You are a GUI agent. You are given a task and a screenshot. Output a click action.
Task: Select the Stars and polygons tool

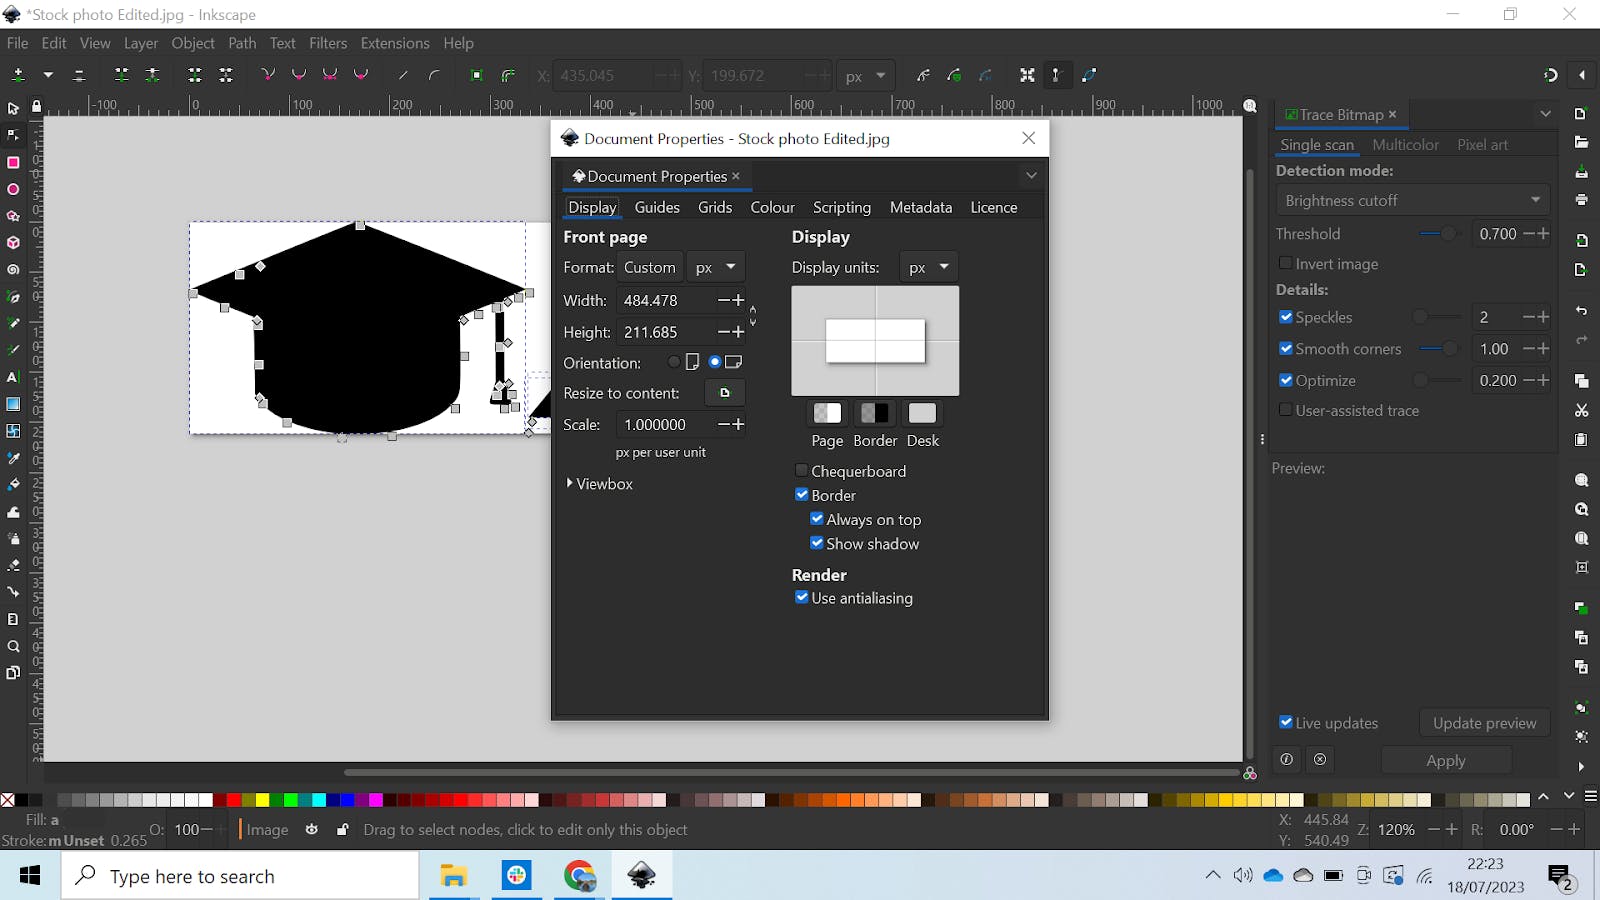coord(13,216)
